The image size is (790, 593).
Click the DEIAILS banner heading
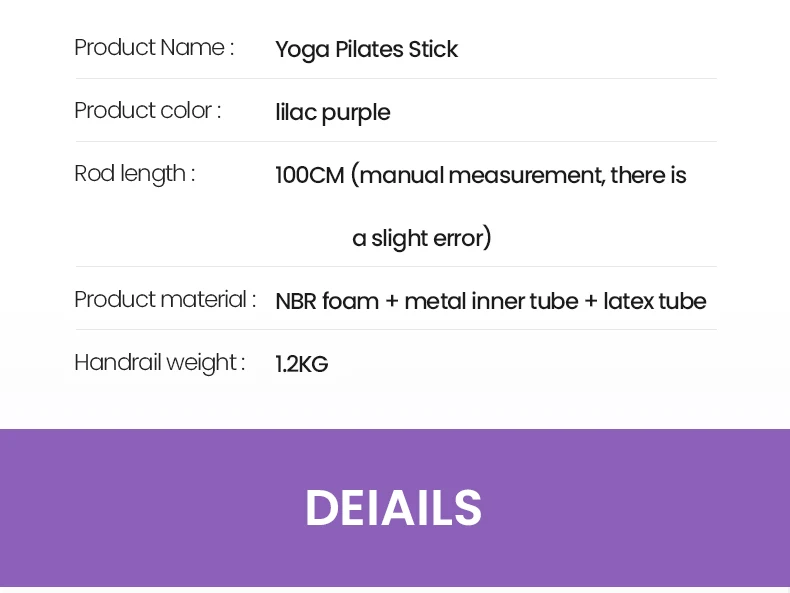pos(393,508)
